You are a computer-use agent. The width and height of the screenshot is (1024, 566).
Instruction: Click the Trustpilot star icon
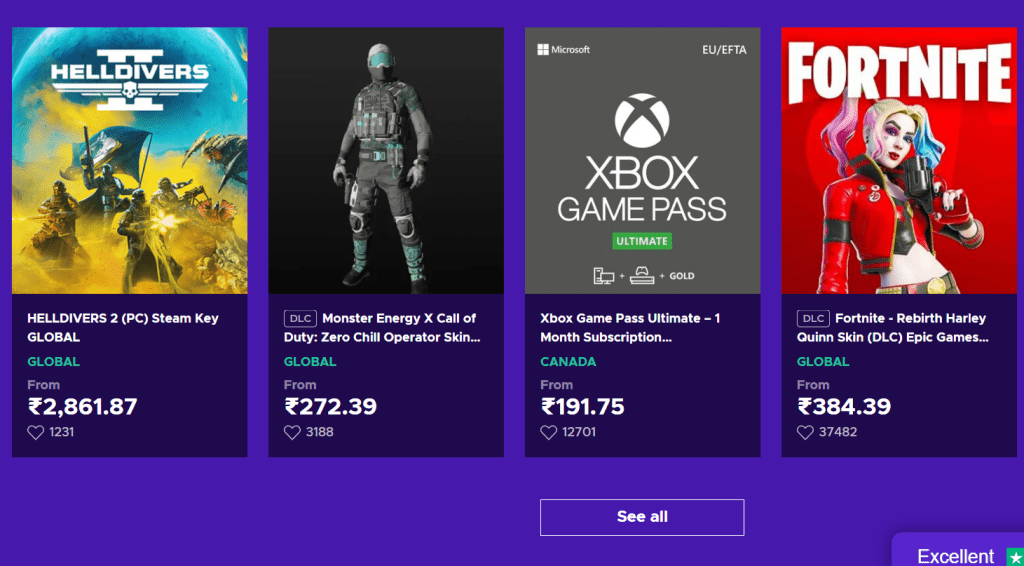[x=1015, y=556]
